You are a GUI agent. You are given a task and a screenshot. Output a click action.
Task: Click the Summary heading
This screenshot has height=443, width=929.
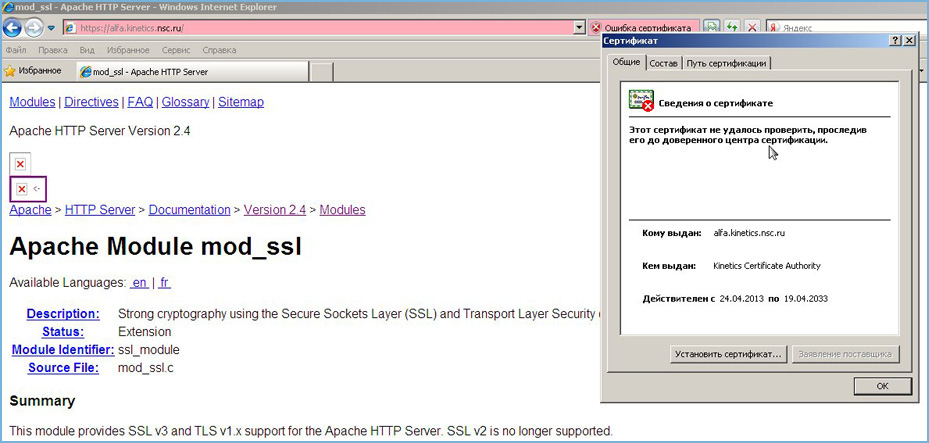click(x=42, y=401)
